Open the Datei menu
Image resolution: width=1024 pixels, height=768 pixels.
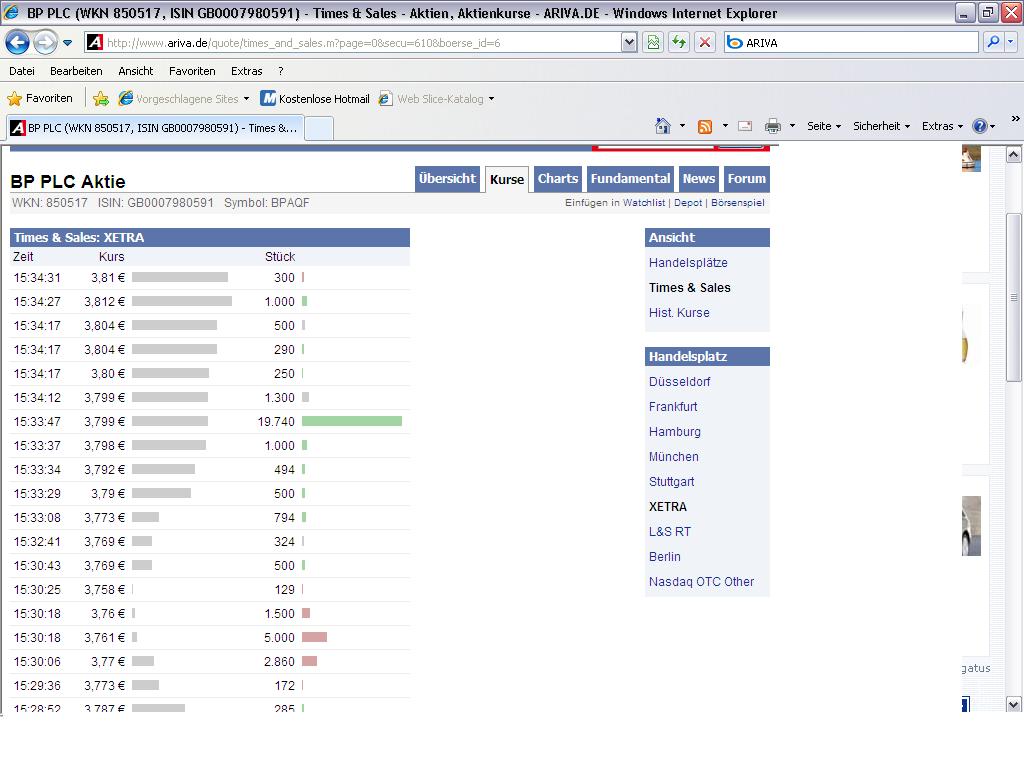coord(22,71)
